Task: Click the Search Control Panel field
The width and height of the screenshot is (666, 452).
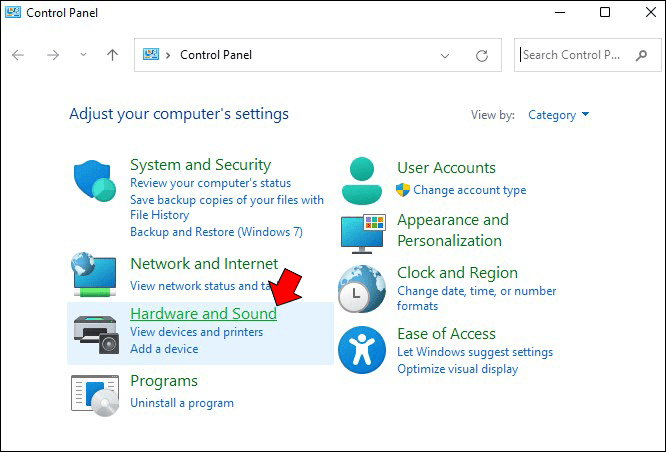Action: (x=587, y=55)
